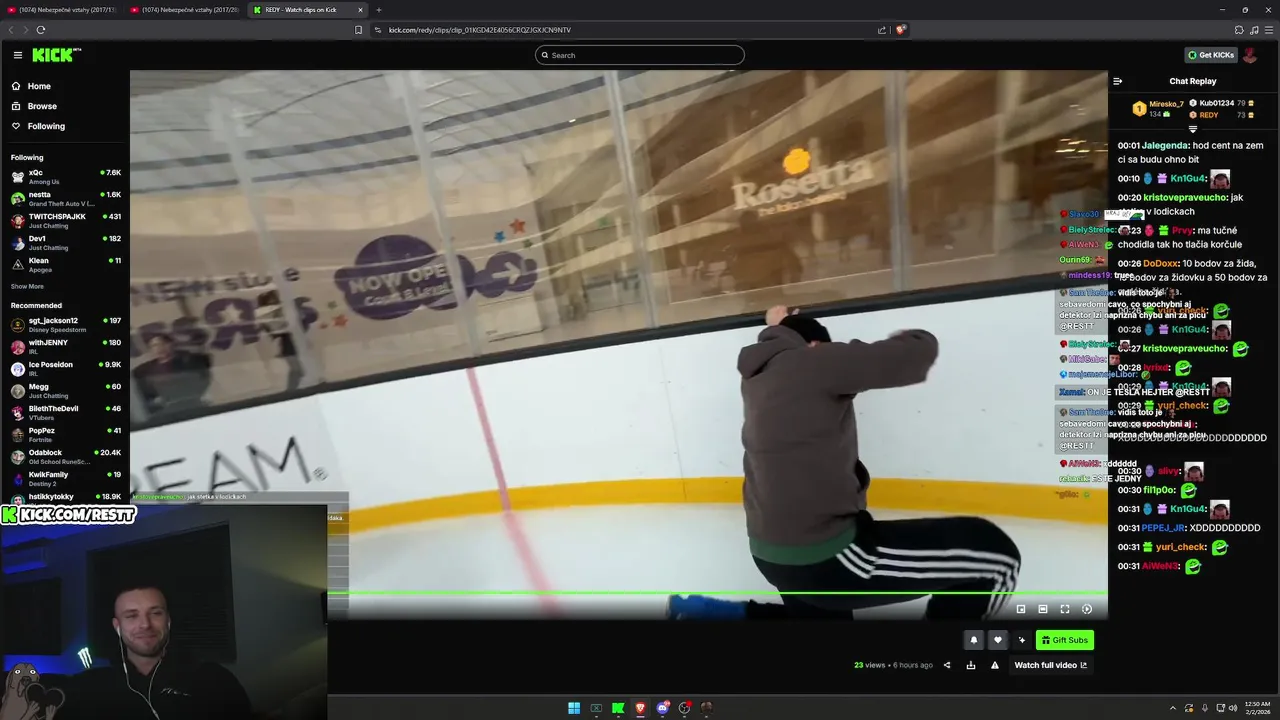Open the user profile avatar menu
Viewport: 1280px width, 720px height.
pos(1250,55)
